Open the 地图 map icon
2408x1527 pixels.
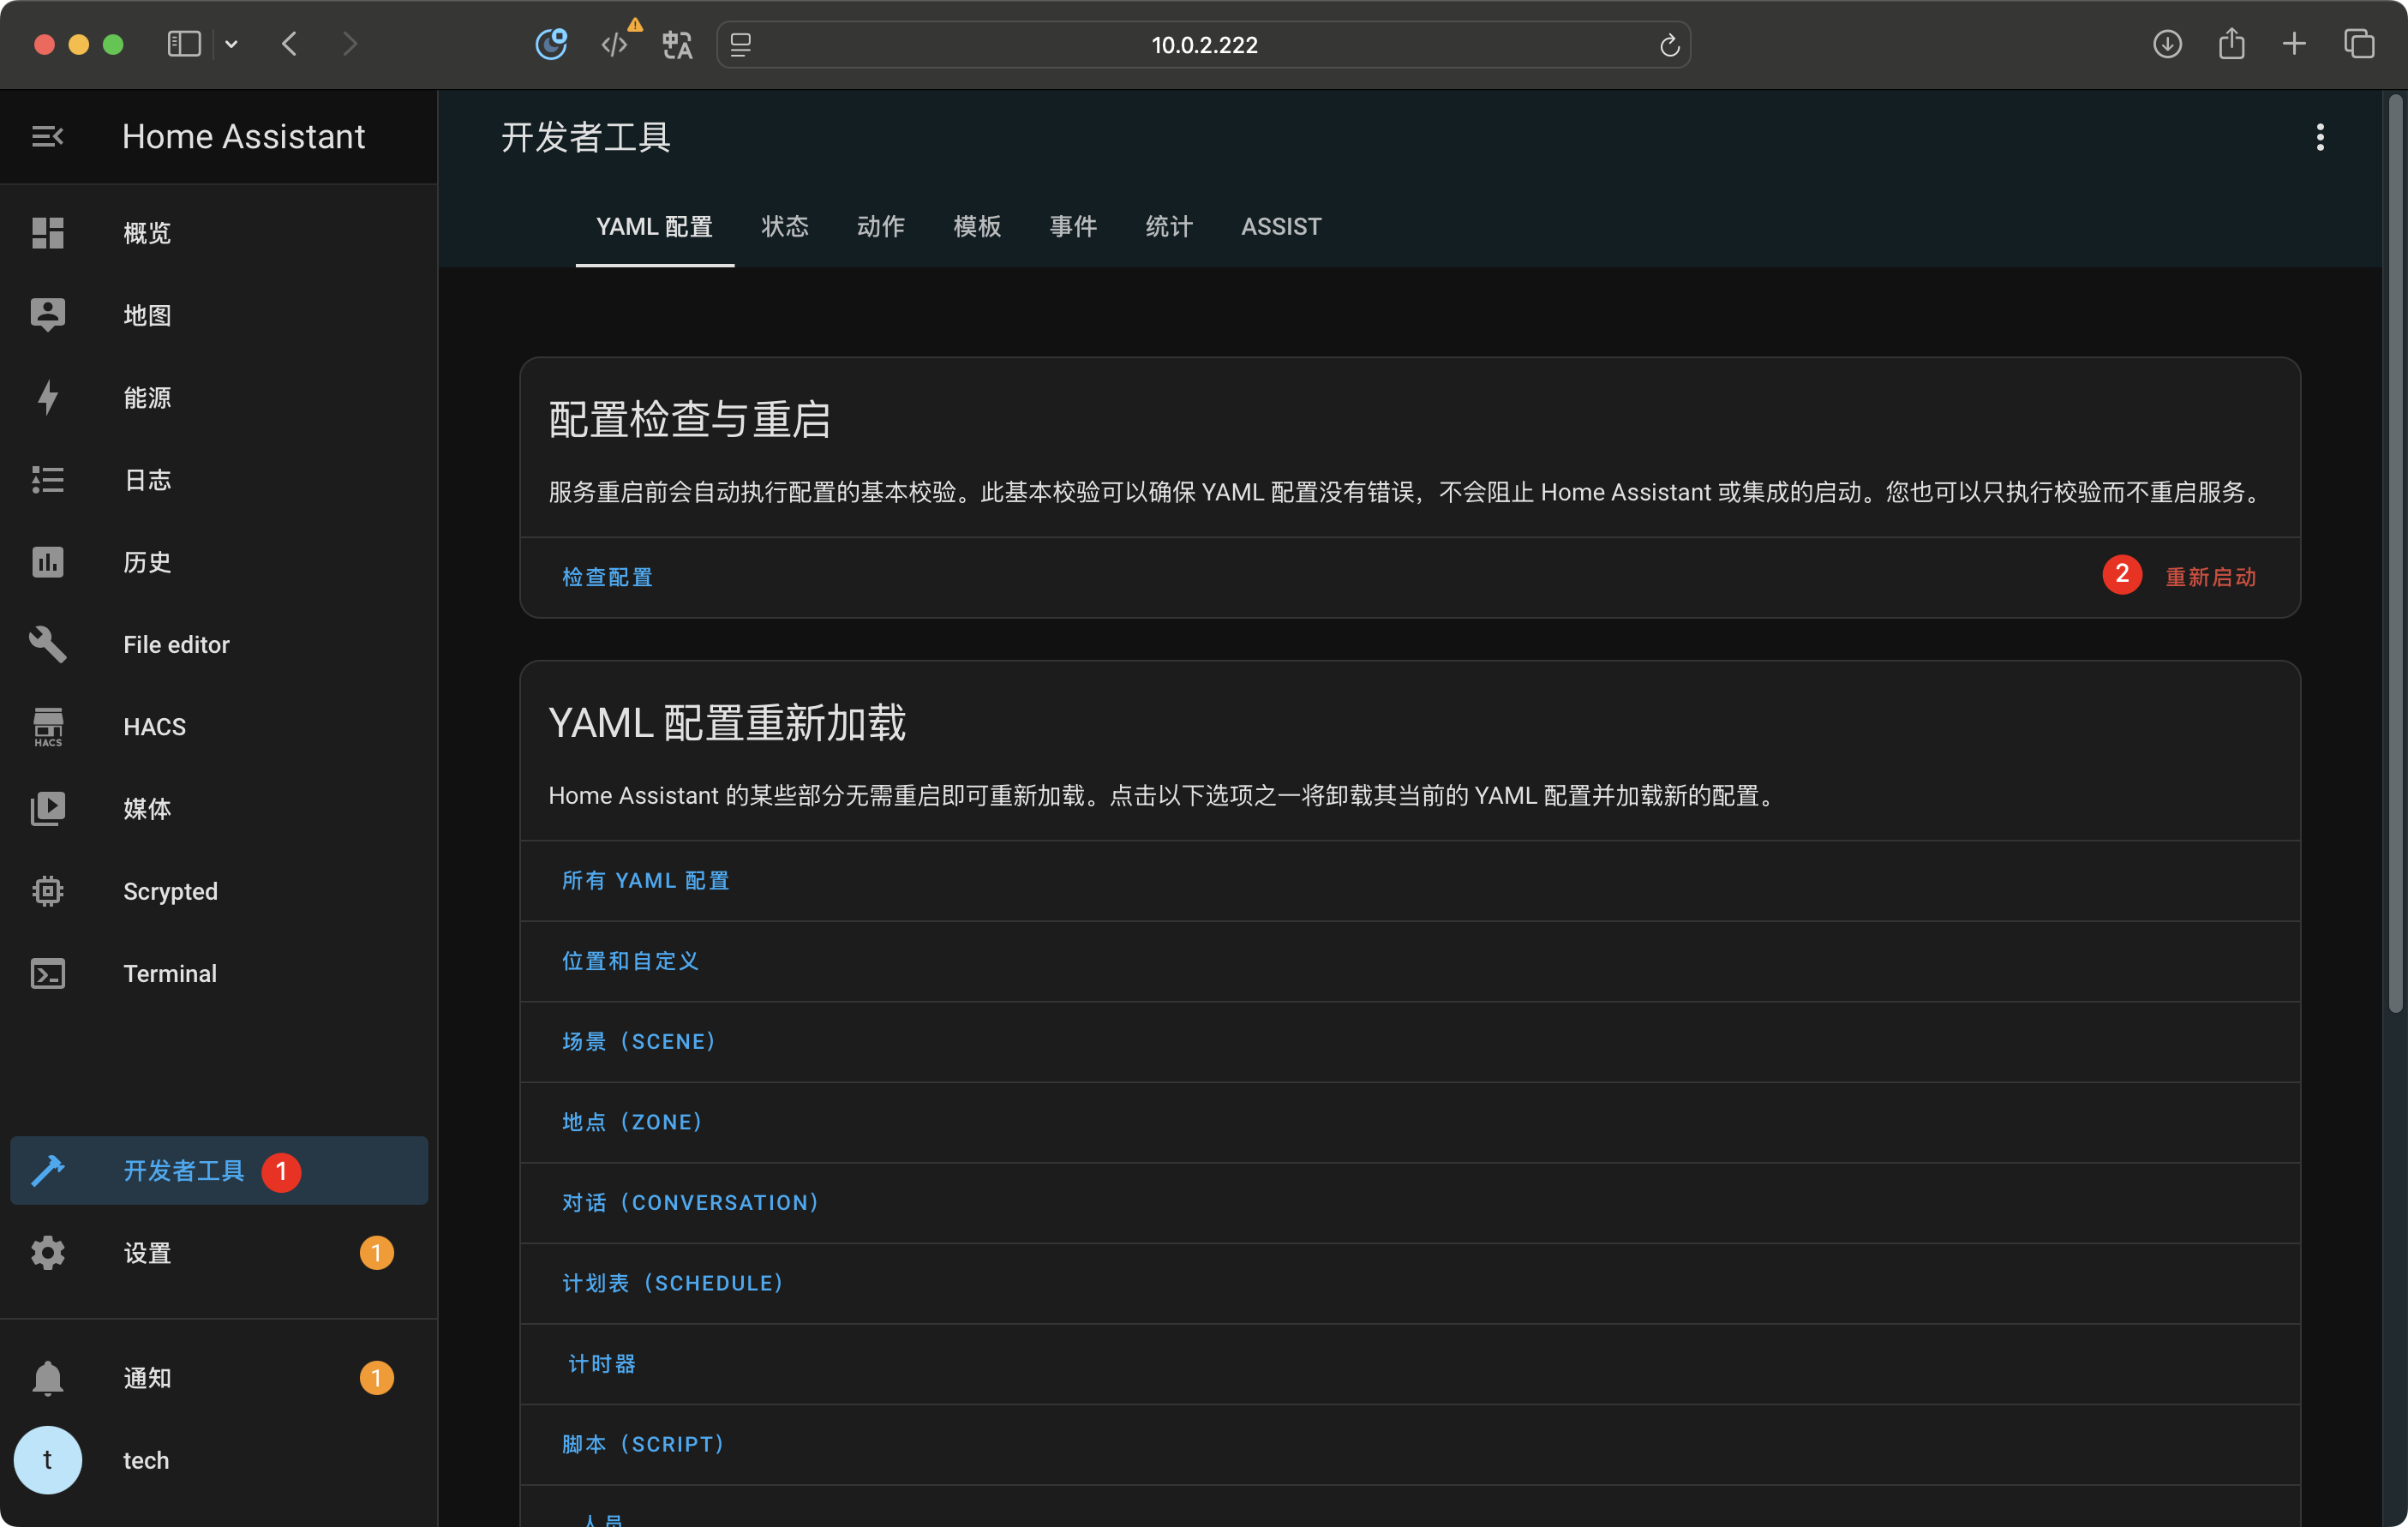tap(47, 315)
